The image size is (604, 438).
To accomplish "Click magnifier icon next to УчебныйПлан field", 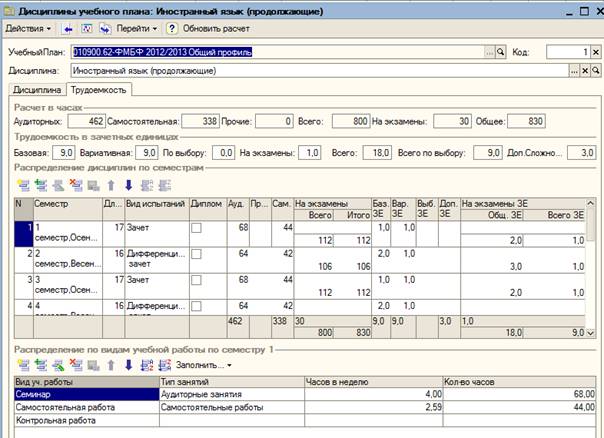I will point(500,52).
